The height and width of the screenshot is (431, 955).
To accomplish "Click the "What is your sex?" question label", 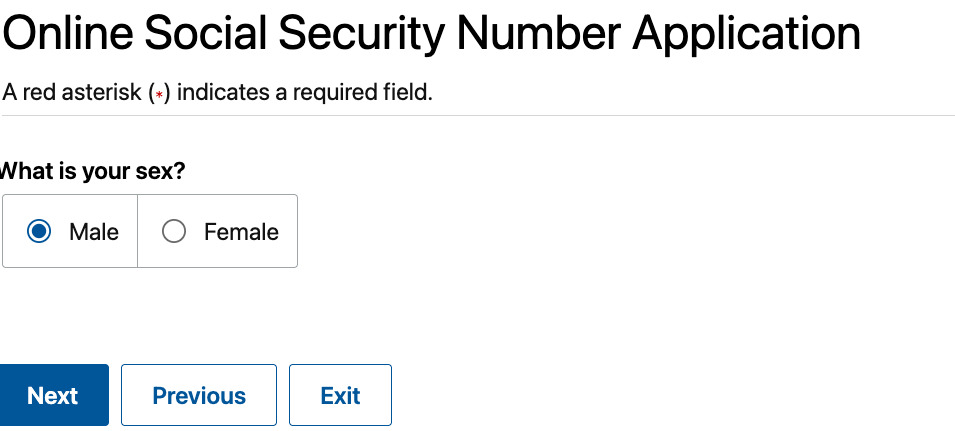I will pos(93,171).
